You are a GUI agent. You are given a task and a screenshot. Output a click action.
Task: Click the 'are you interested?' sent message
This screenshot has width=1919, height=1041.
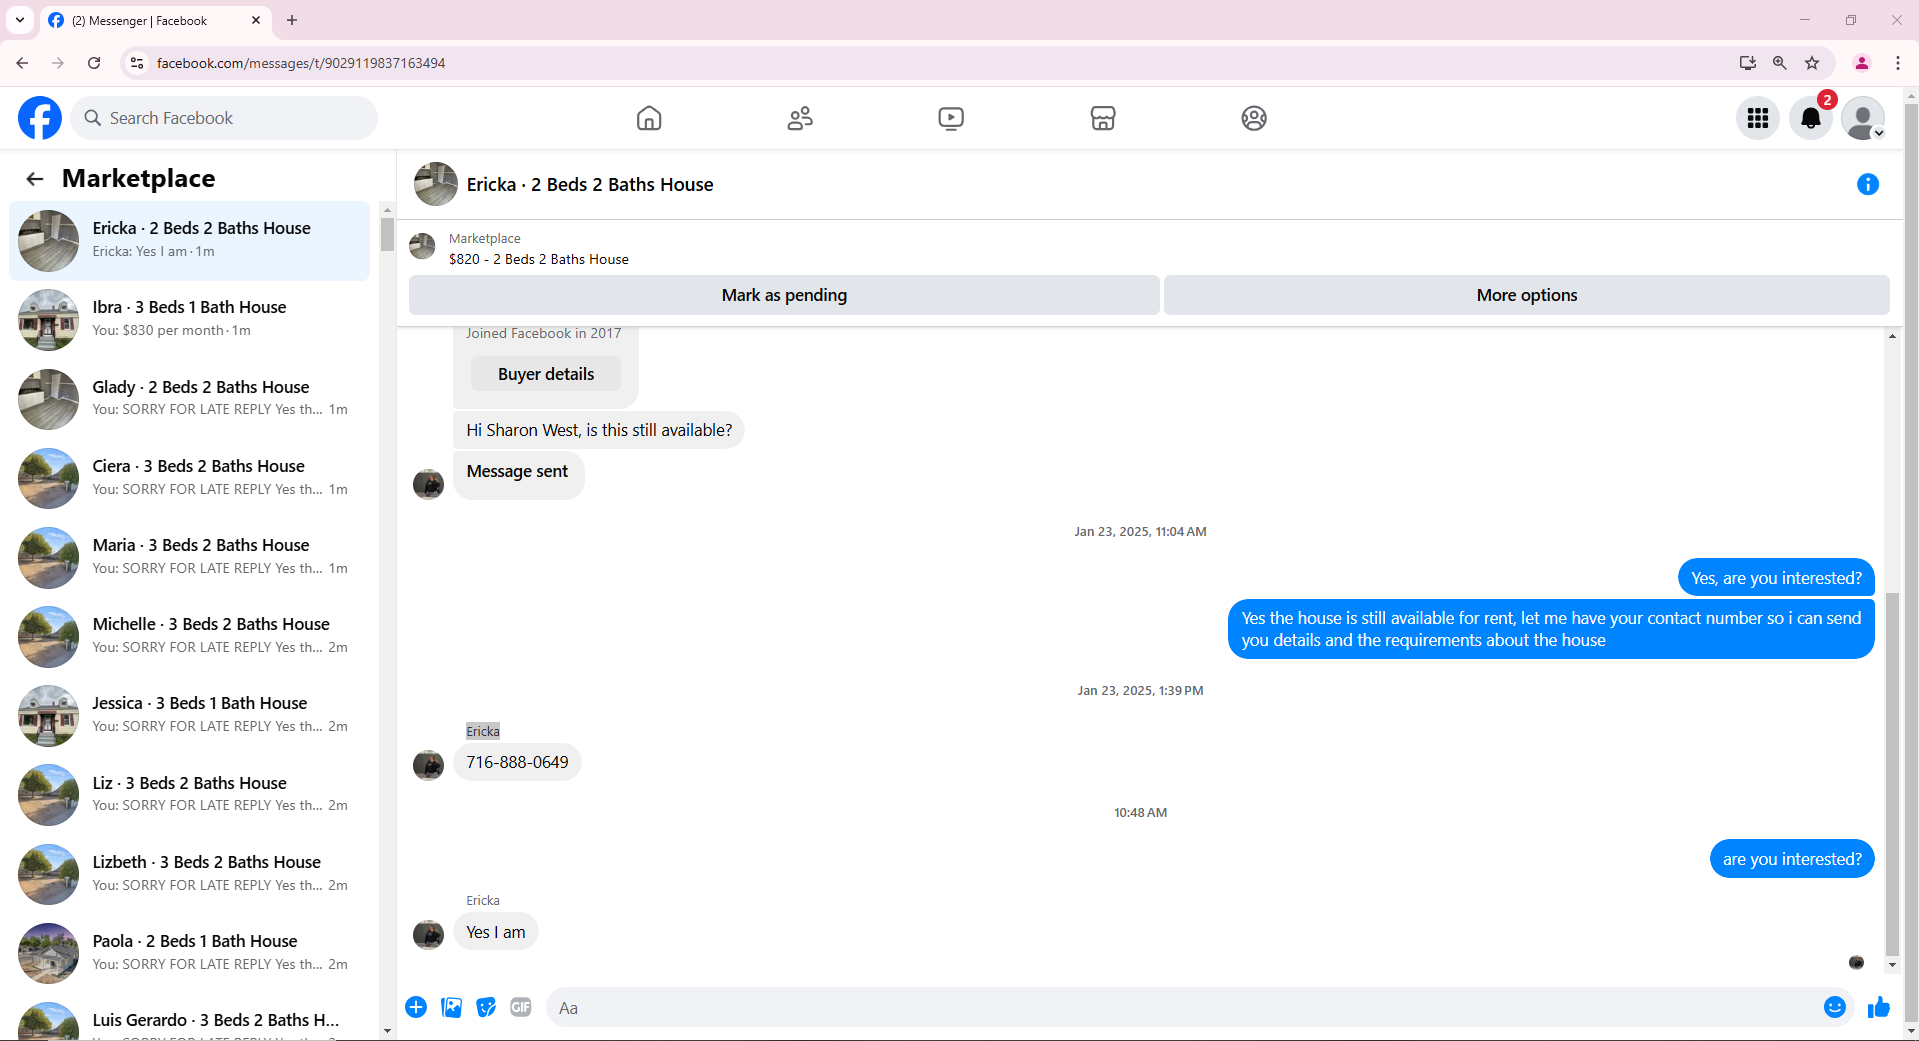click(1792, 859)
